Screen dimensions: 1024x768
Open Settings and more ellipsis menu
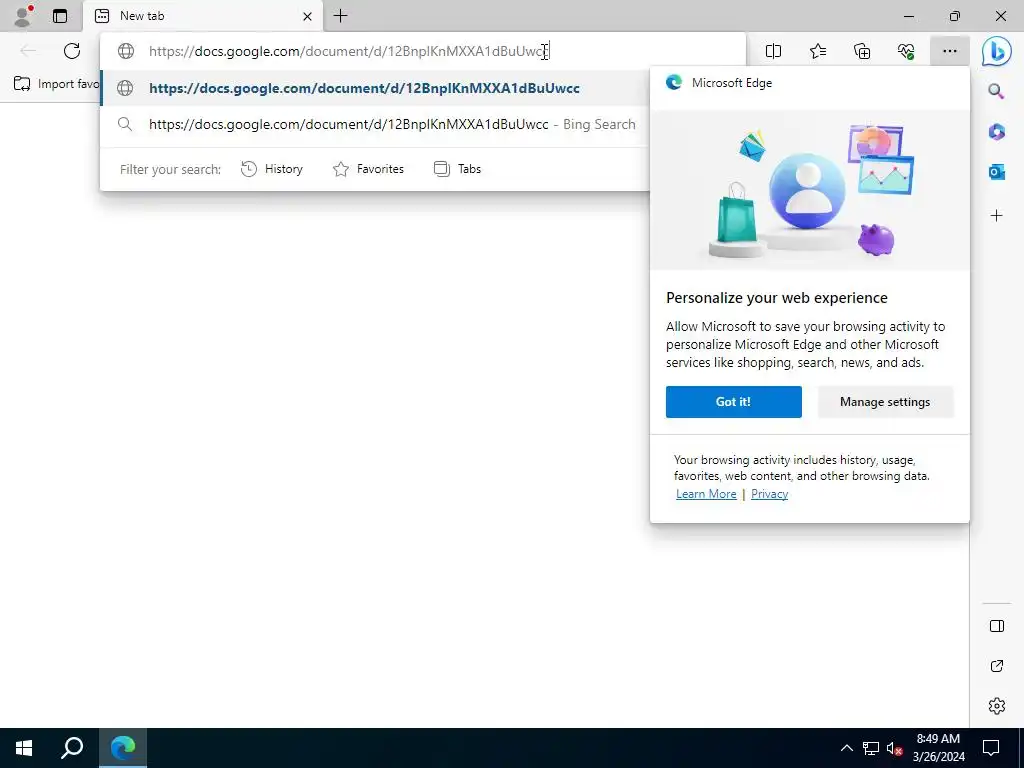(950, 51)
